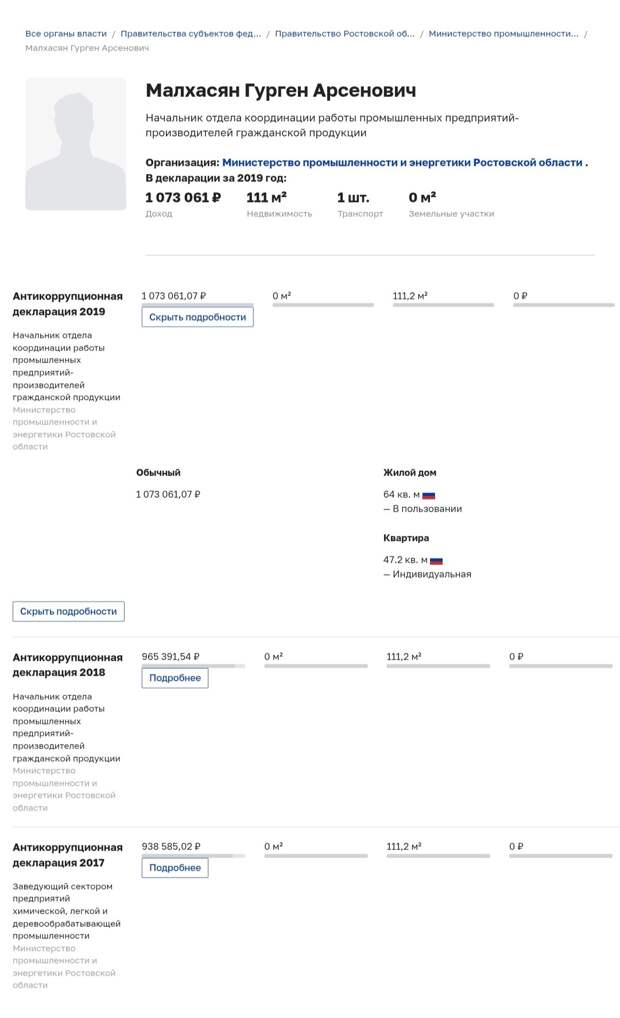Click the 2019 income bar under 1 073 061,07 ₽
This screenshot has height=1018, width=620.
coord(197,304)
